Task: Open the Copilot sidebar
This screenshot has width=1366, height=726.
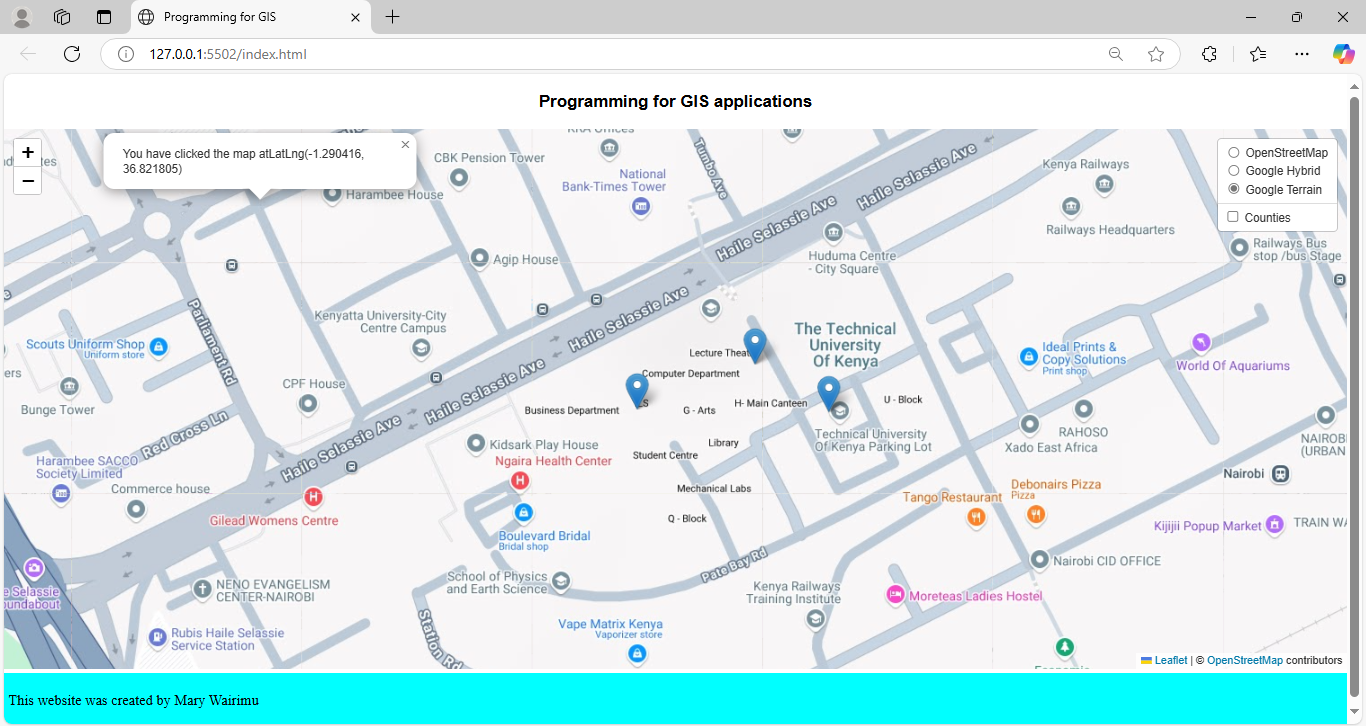Action: 1343,54
